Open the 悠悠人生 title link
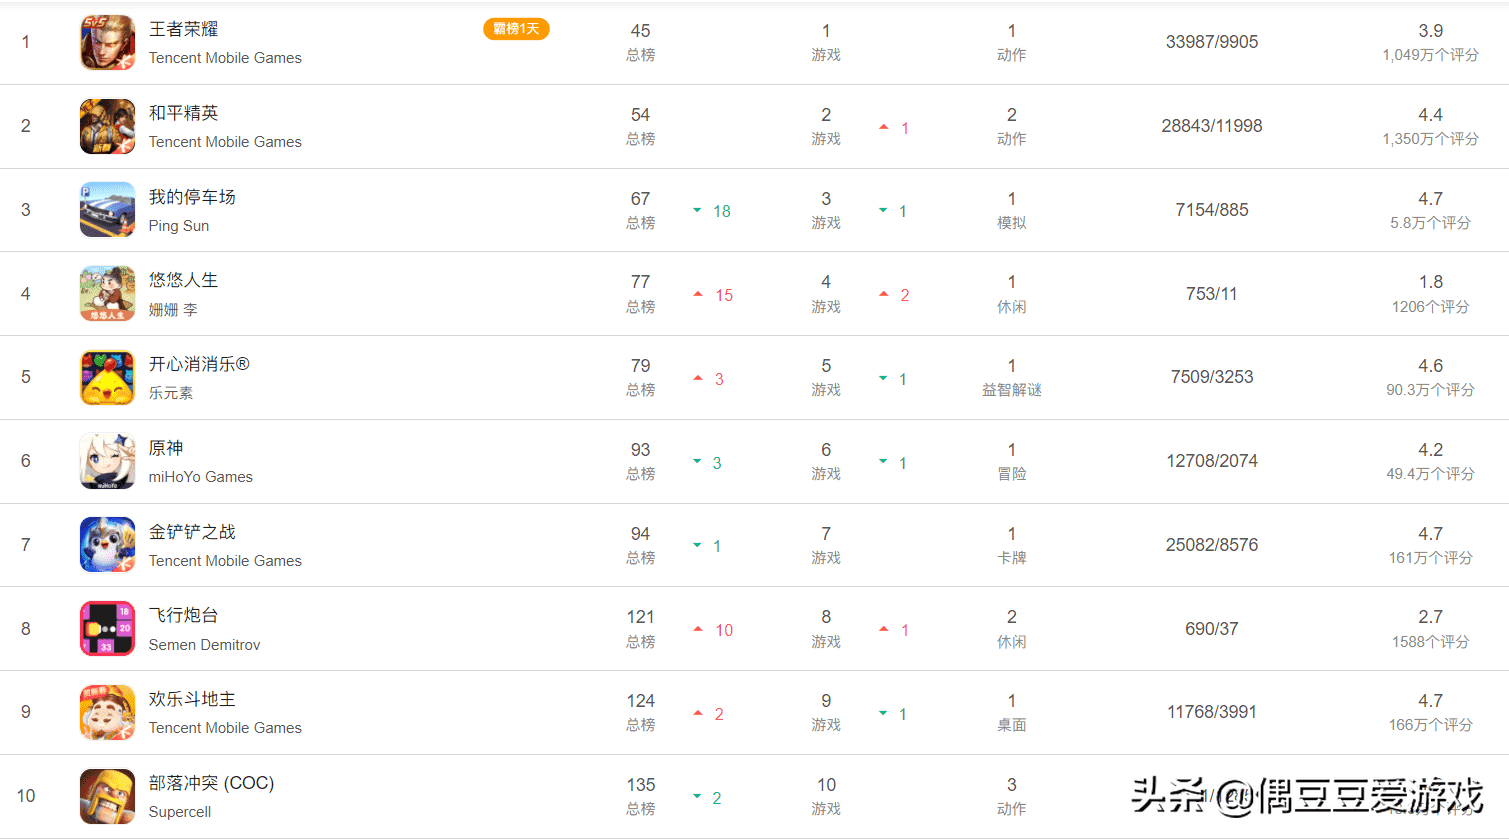The width and height of the screenshot is (1509, 840). coord(183,280)
